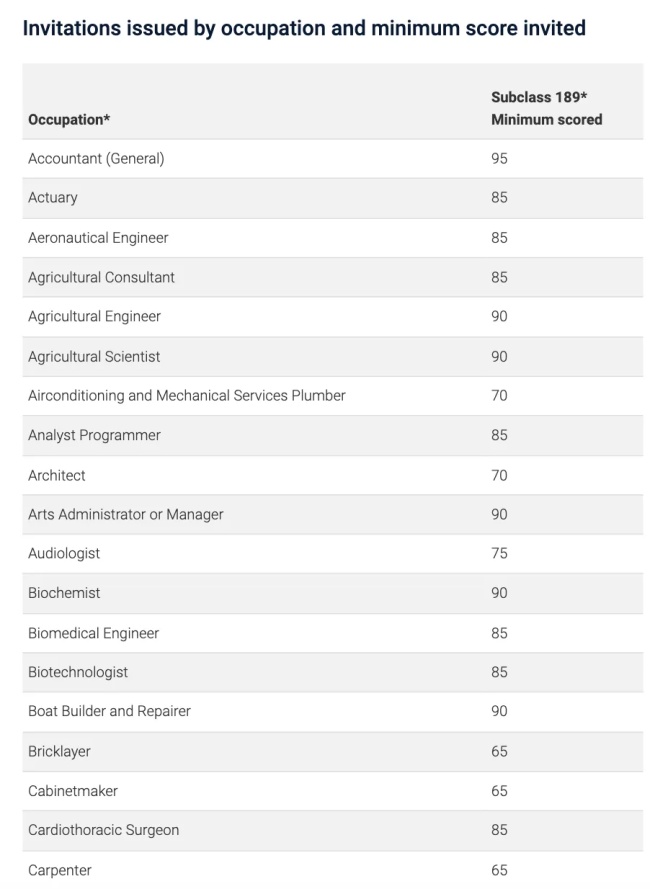
Task: Click the page heading about invitations issued
Action: click(x=304, y=28)
